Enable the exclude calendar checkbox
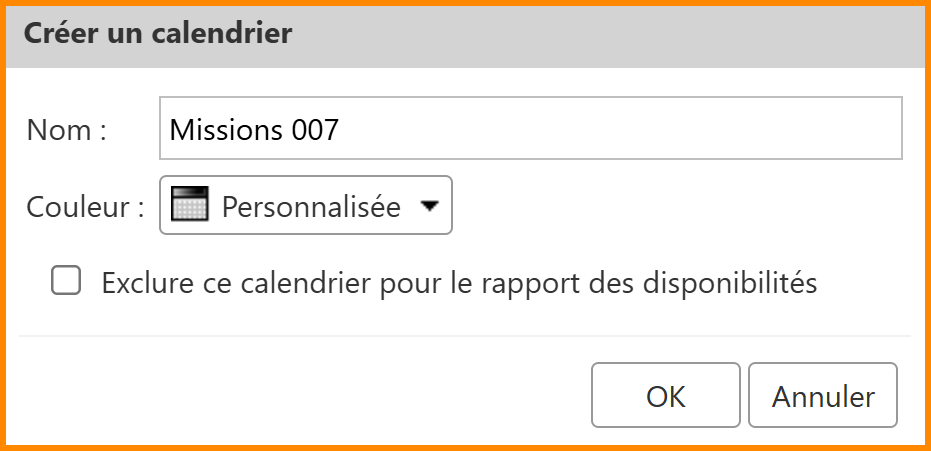 (66, 282)
